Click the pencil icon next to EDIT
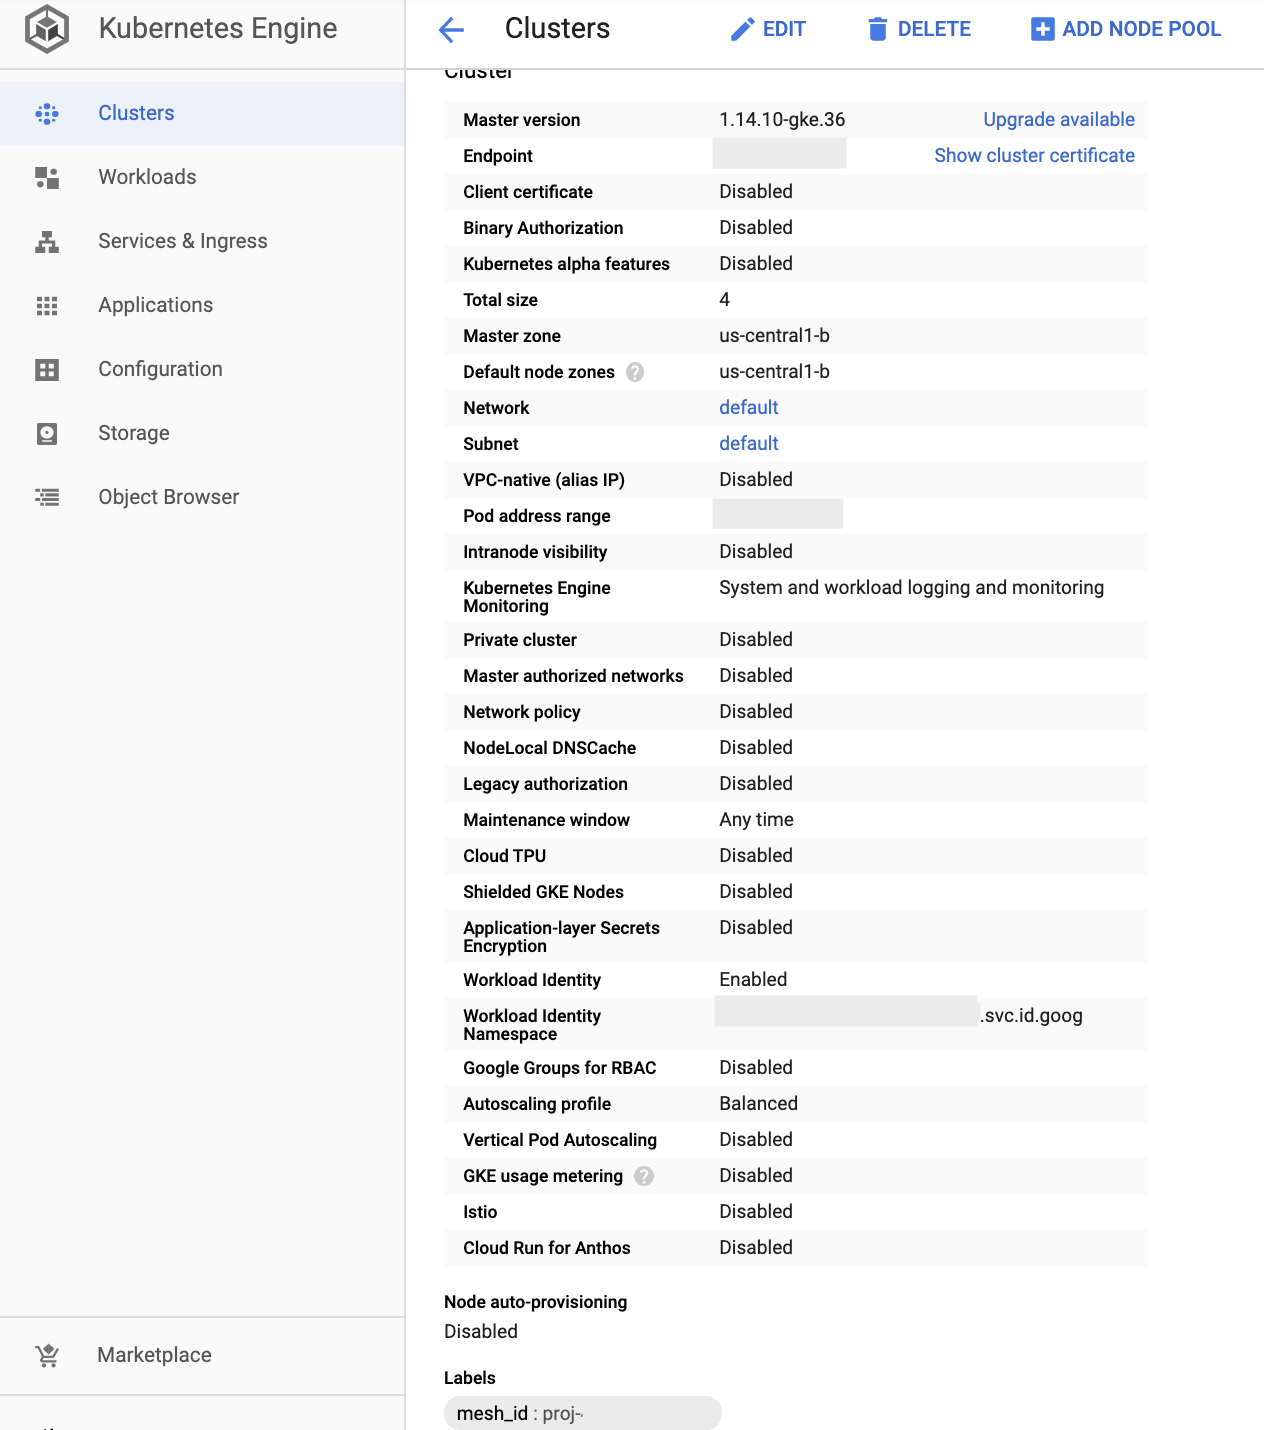 point(742,29)
